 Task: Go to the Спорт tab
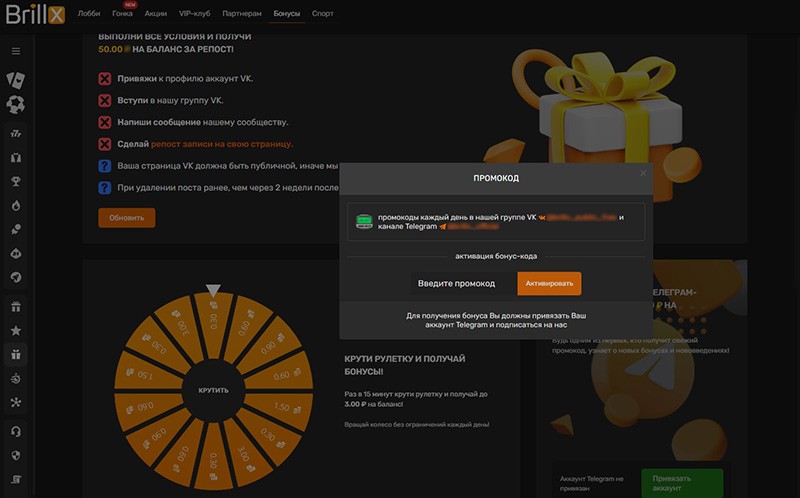pos(323,14)
